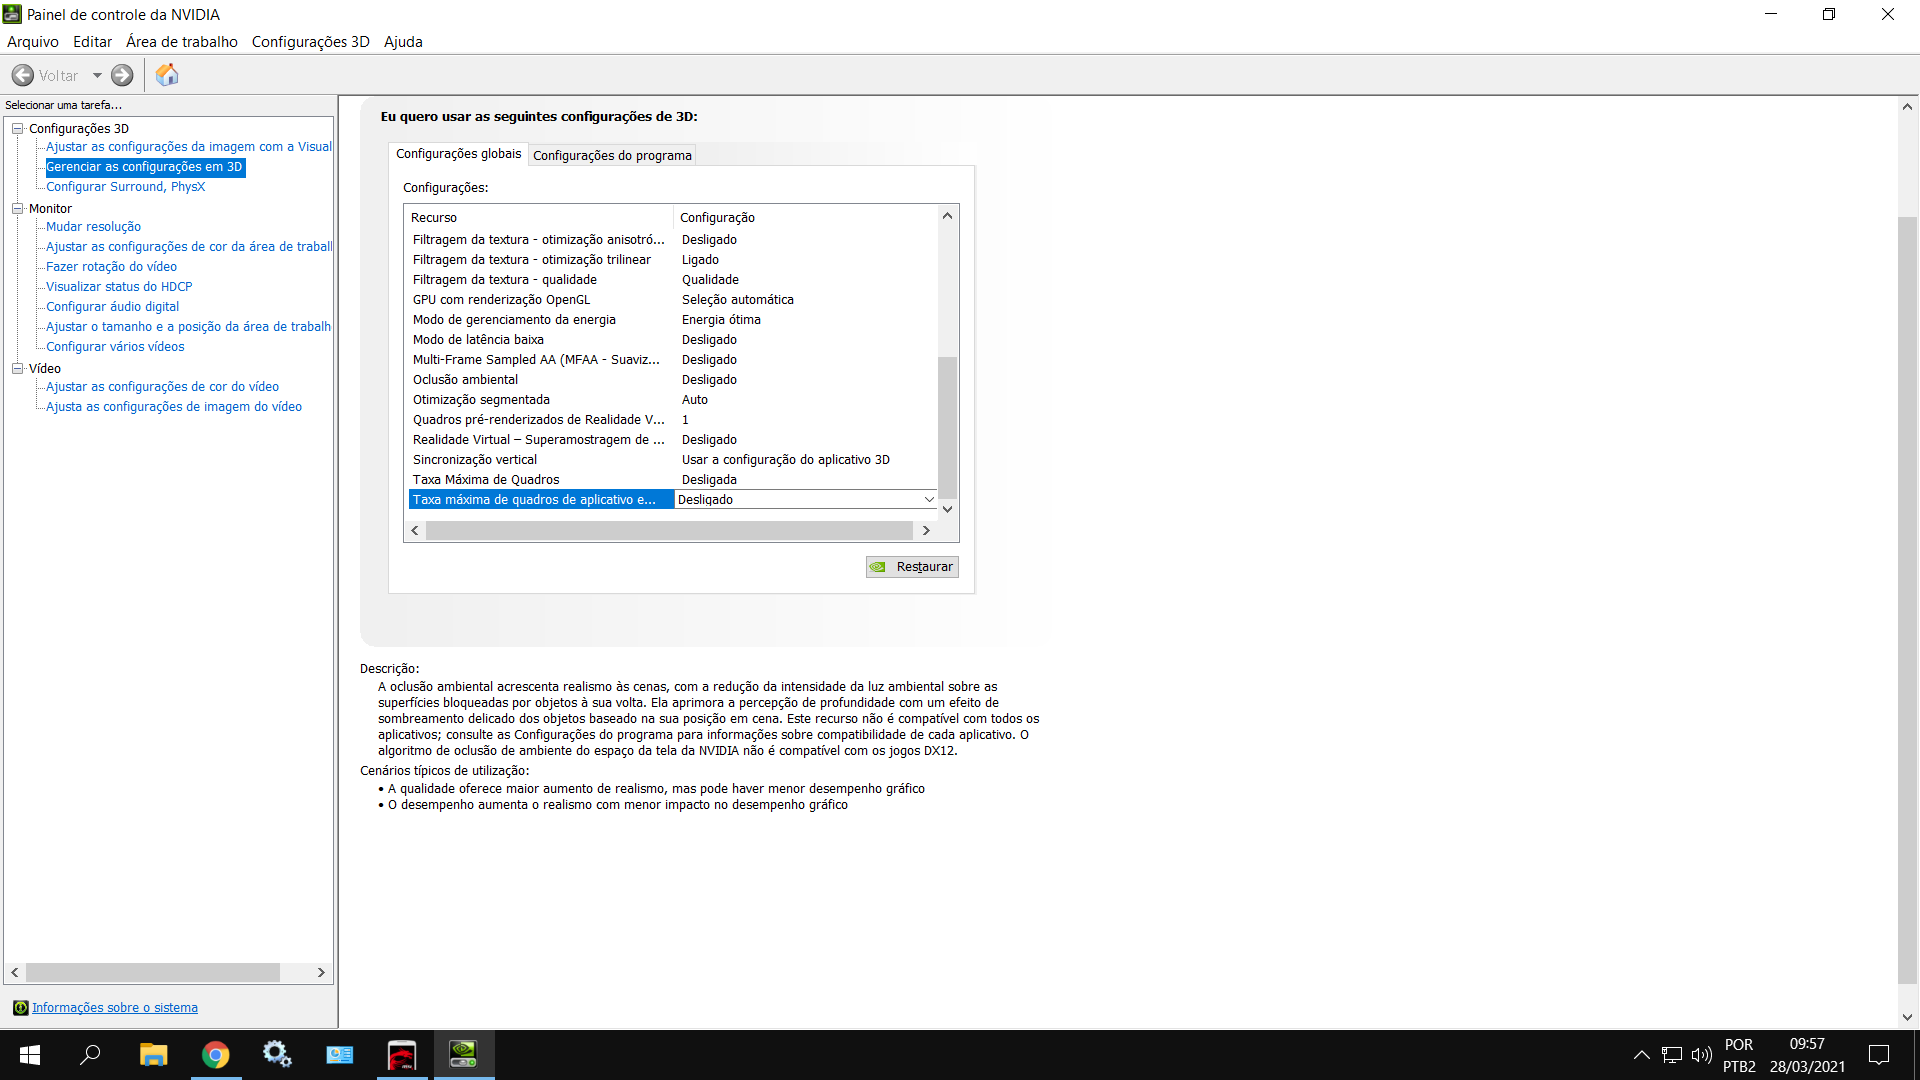Click the Forward arrow icon in the toolbar
Screen dimensions: 1920x1080
tap(122, 75)
